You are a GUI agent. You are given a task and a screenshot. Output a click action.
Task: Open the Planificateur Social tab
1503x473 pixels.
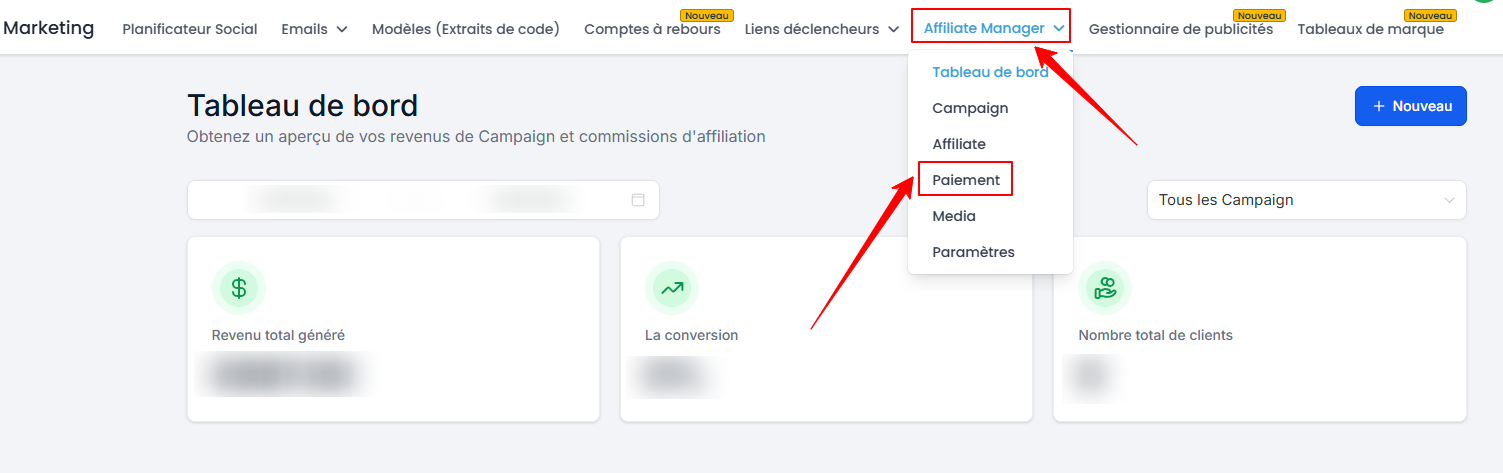[x=190, y=30]
